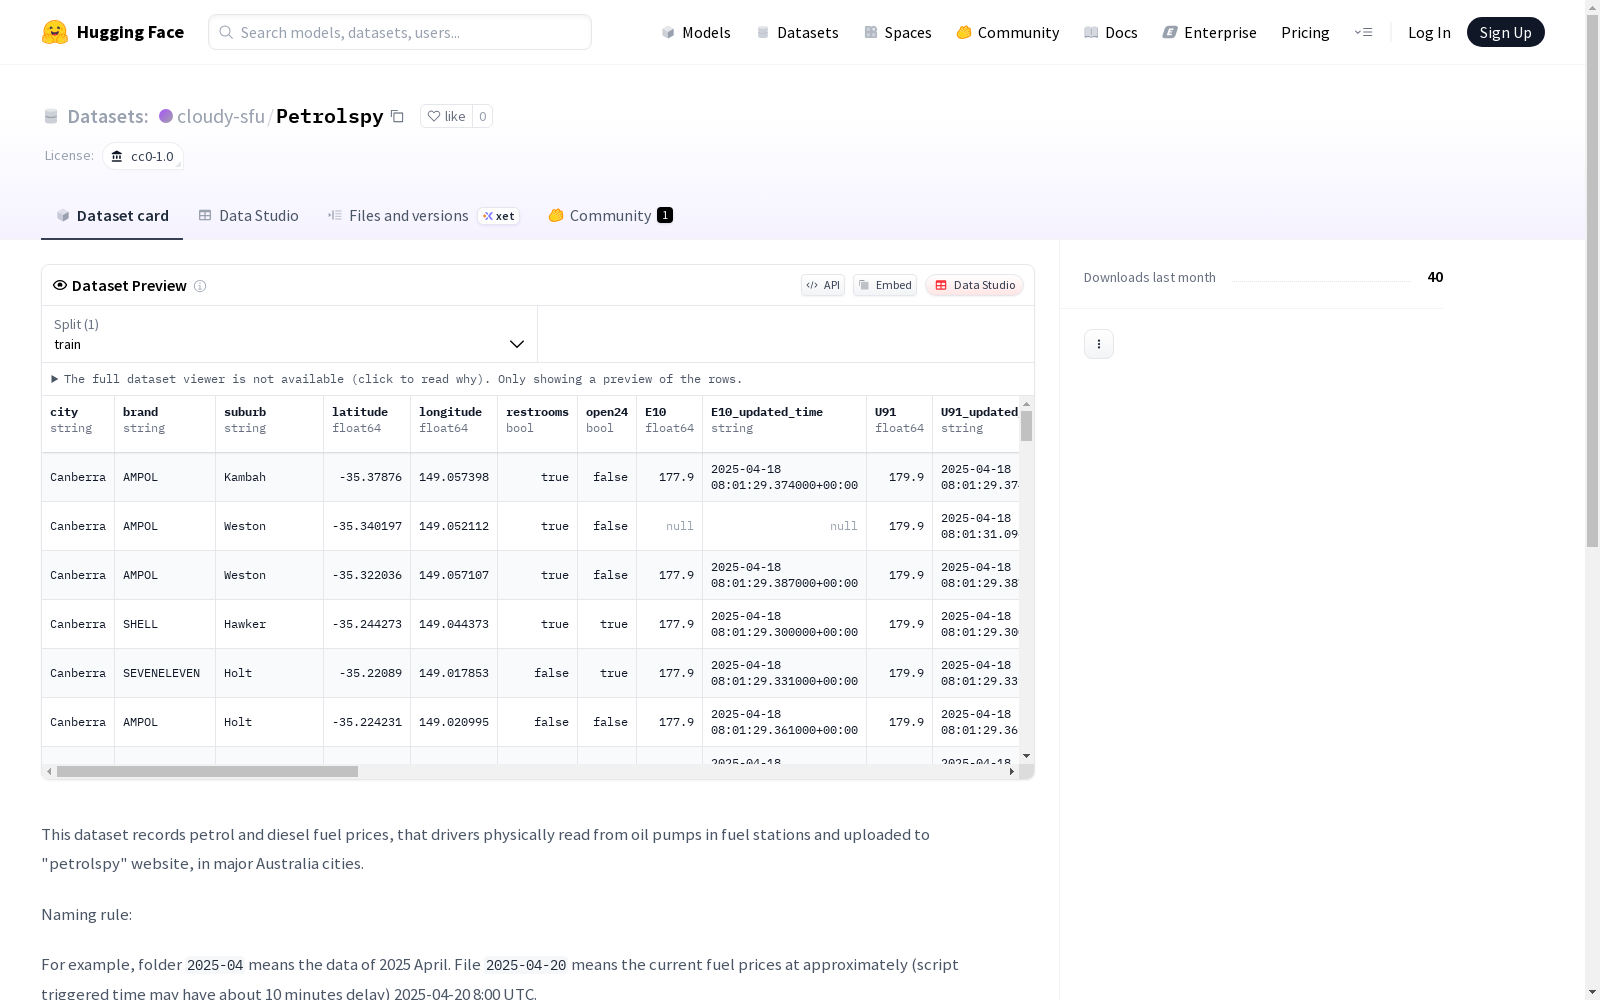Open Data Studio from the preview header button
This screenshot has height=1000, width=1600.
click(975, 285)
